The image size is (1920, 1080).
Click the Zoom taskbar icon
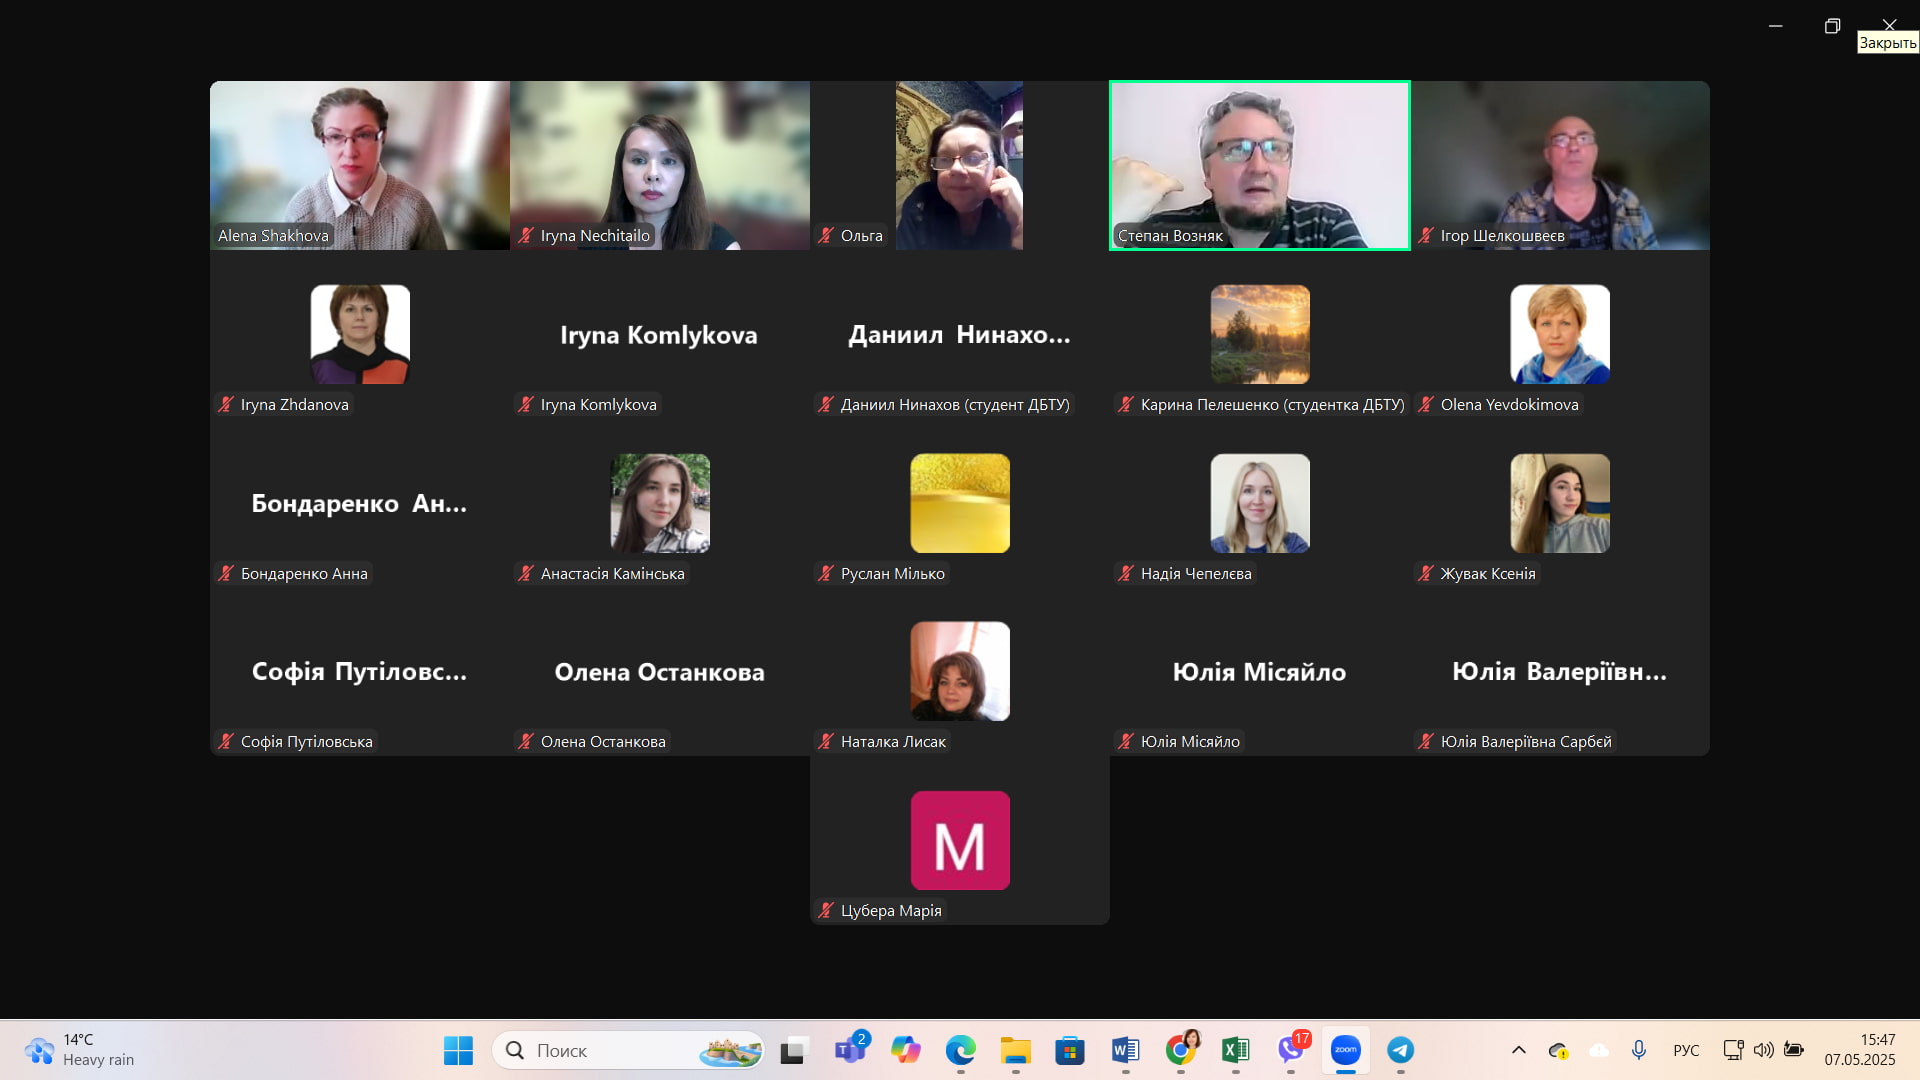click(1345, 1050)
